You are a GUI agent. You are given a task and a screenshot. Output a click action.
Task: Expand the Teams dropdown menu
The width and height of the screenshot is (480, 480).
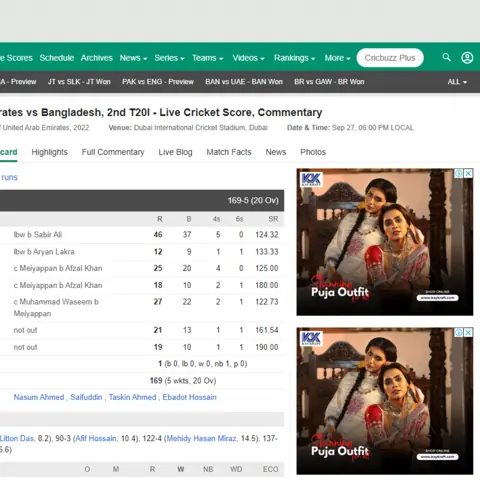pyautogui.click(x=207, y=58)
